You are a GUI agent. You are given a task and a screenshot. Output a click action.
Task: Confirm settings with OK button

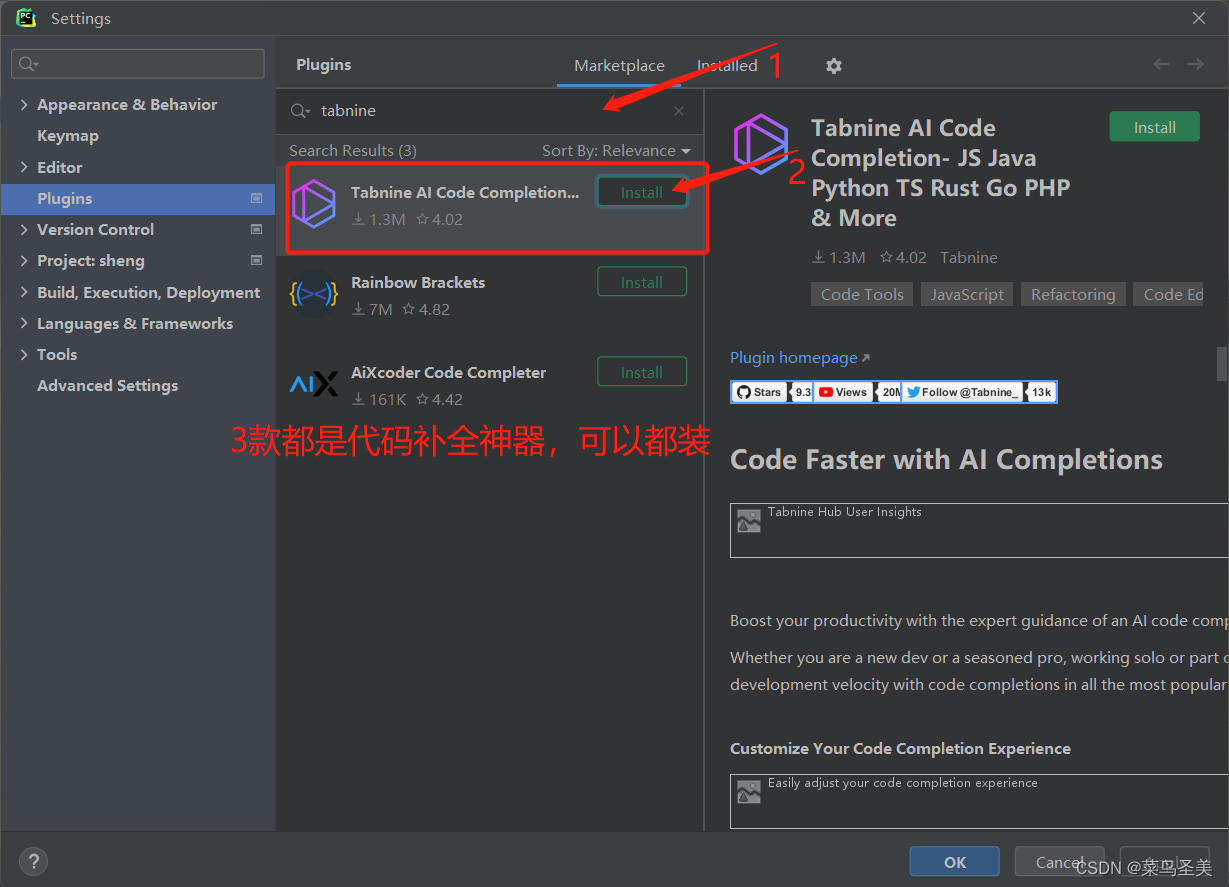[x=954, y=862]
